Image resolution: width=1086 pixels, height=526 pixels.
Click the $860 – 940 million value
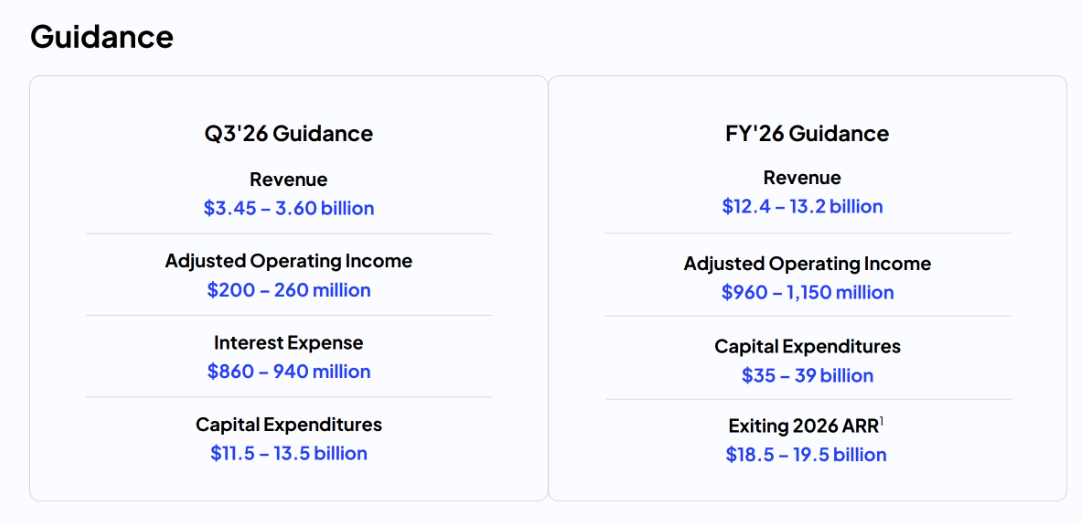click(289, 371)
